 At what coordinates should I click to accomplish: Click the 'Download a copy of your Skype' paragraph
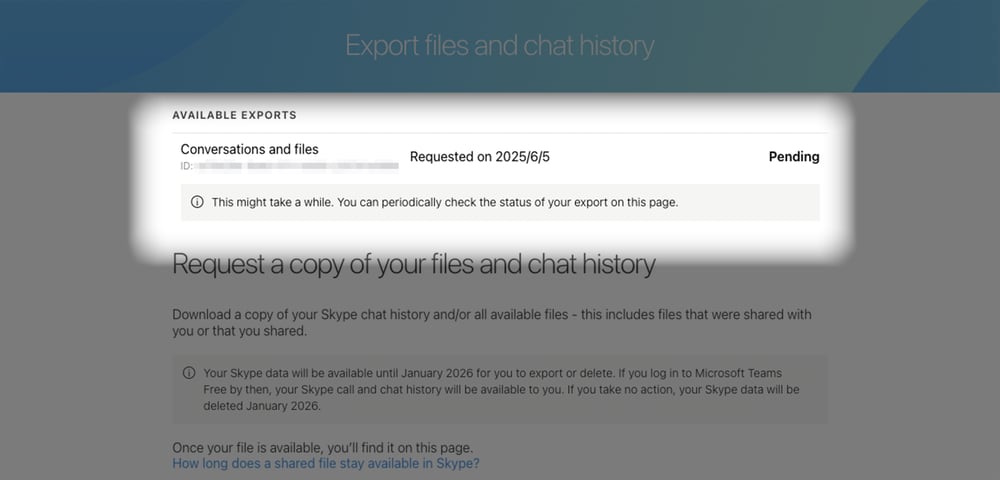pyautogui.click(x=492, y=323)
